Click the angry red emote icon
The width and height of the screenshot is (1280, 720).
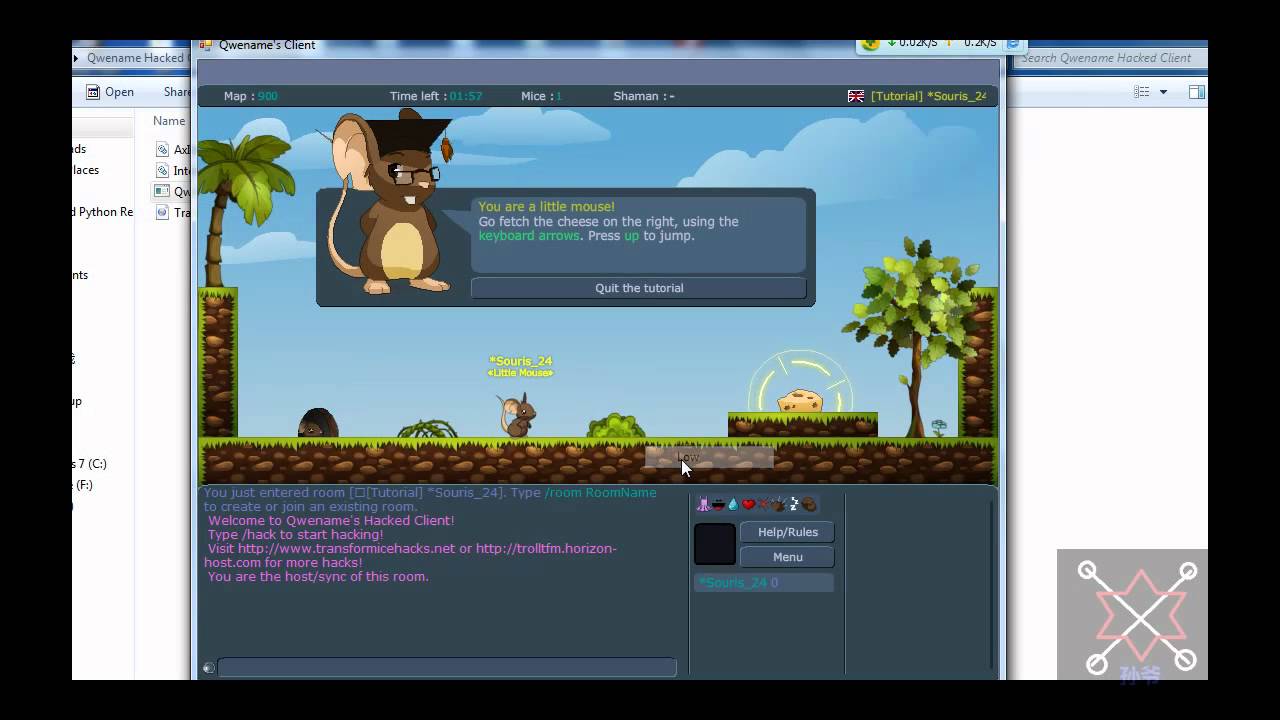pyautogui.click(x=764, y=504)
